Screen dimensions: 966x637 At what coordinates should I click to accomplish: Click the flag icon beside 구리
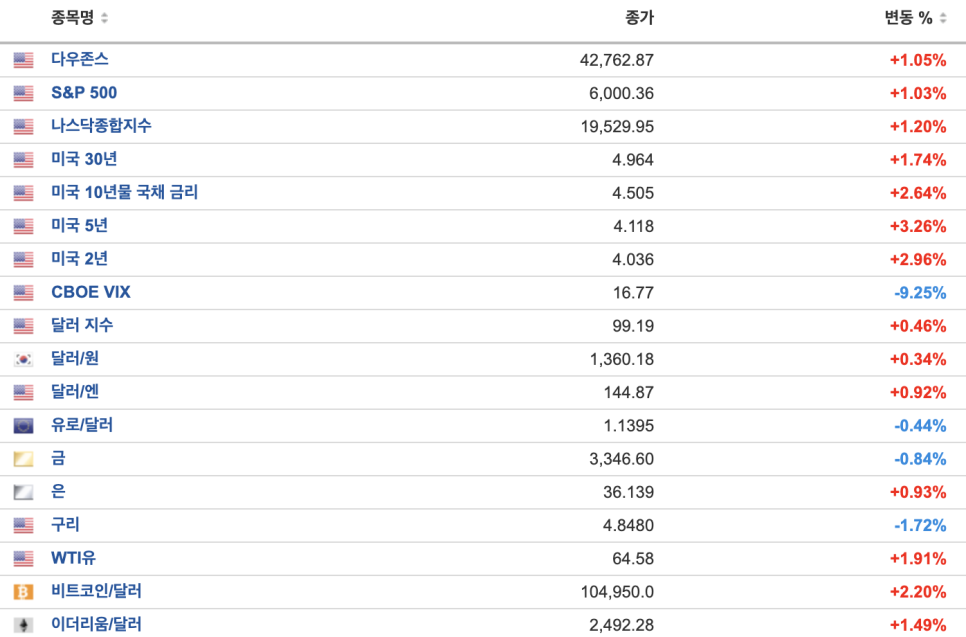coord(23,525)
